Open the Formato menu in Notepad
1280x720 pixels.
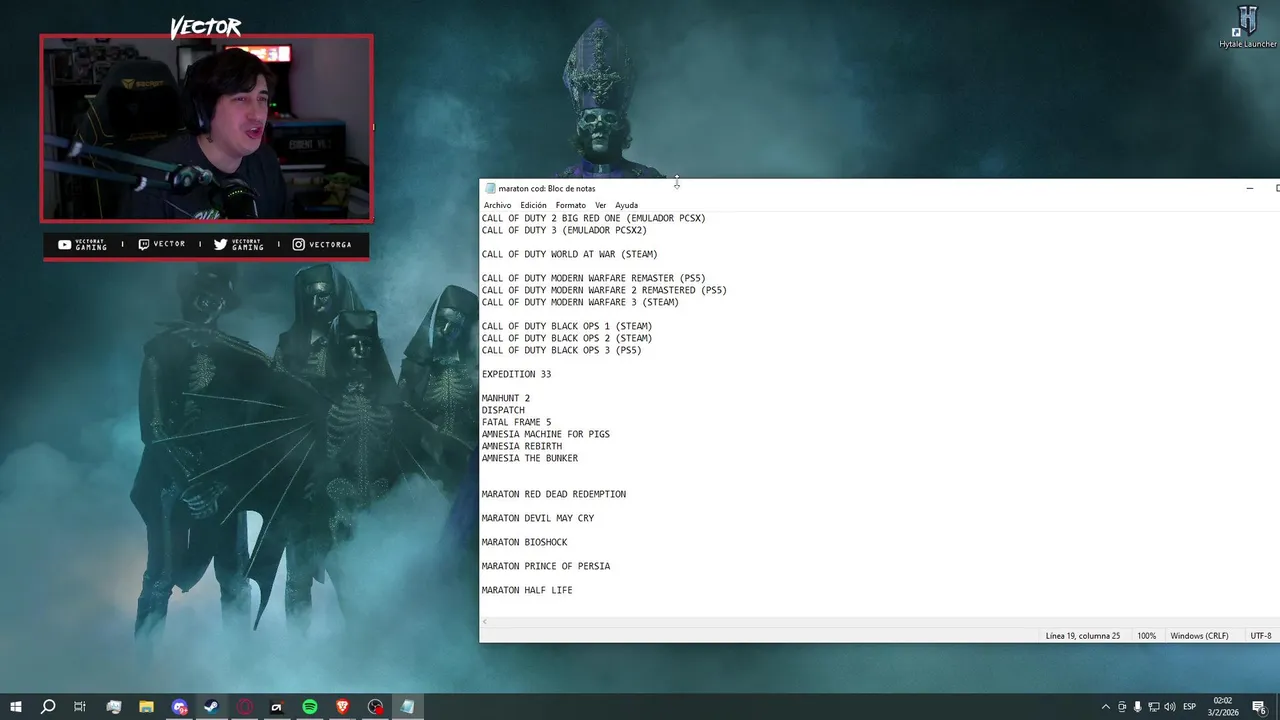[x=571, y=205]
